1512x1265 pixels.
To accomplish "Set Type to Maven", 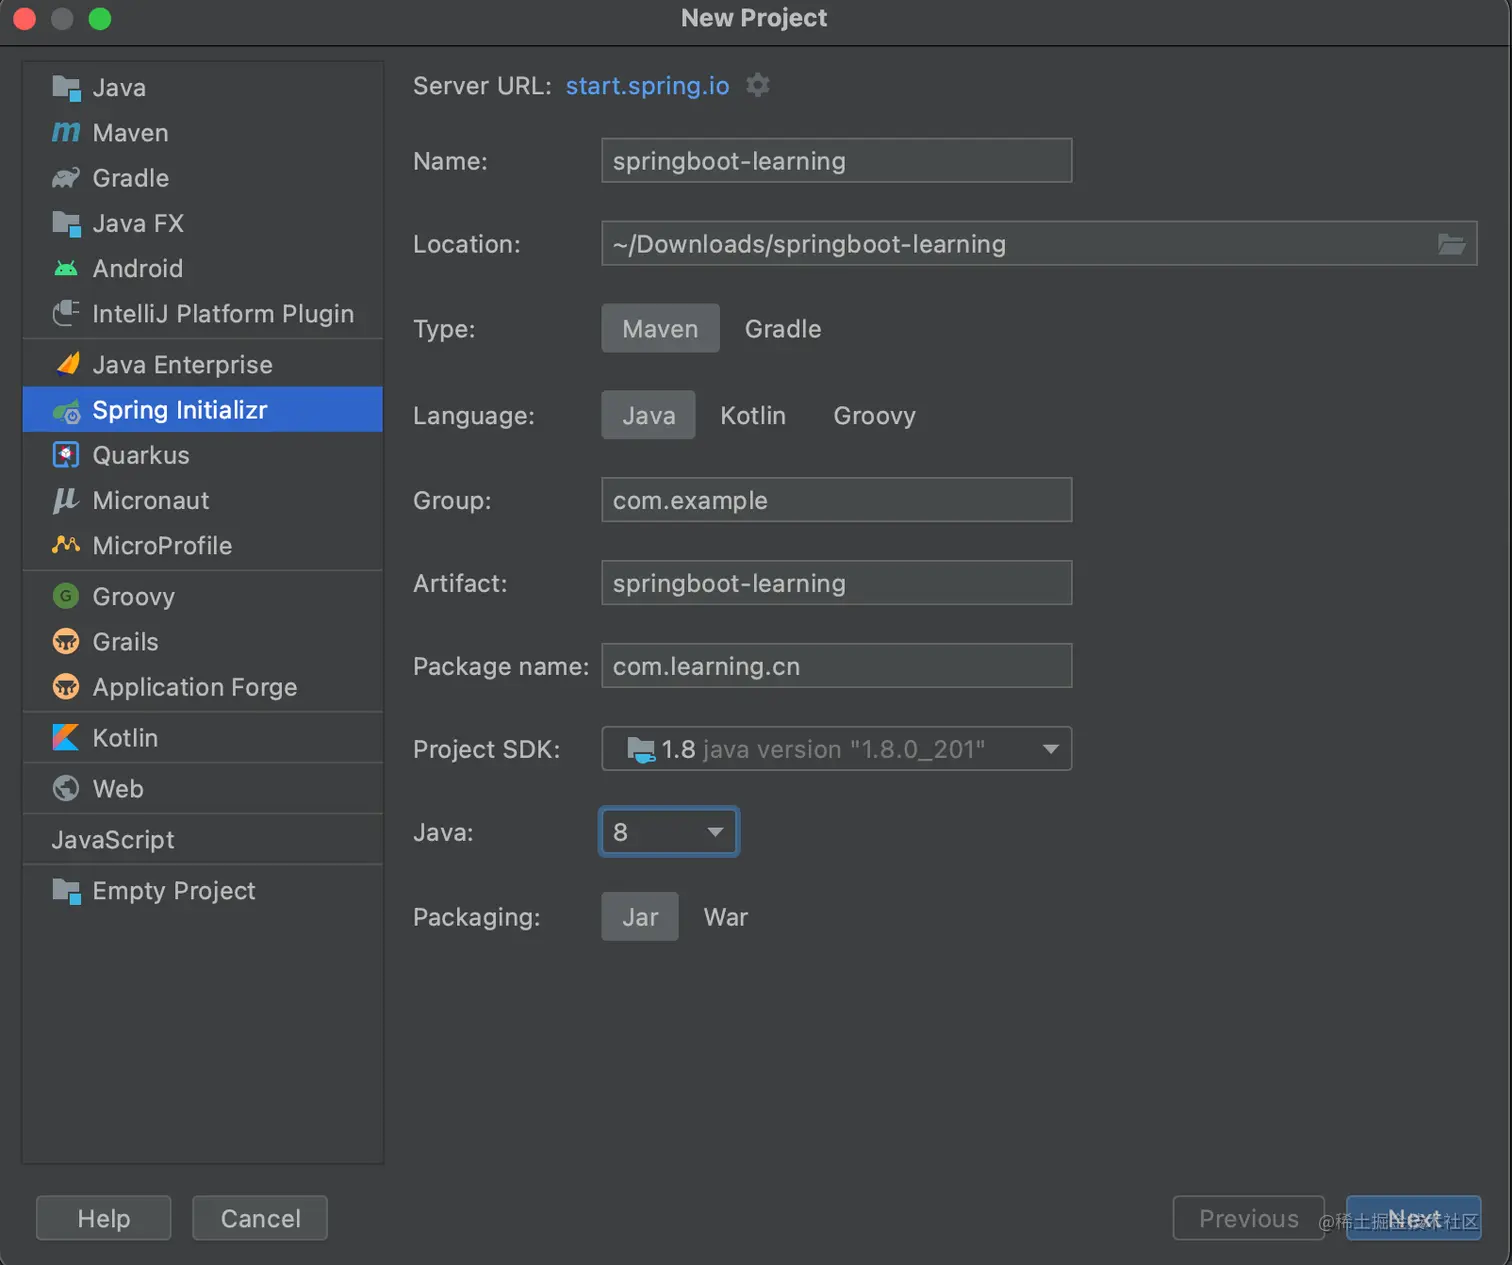I will (x=660, y=329).
